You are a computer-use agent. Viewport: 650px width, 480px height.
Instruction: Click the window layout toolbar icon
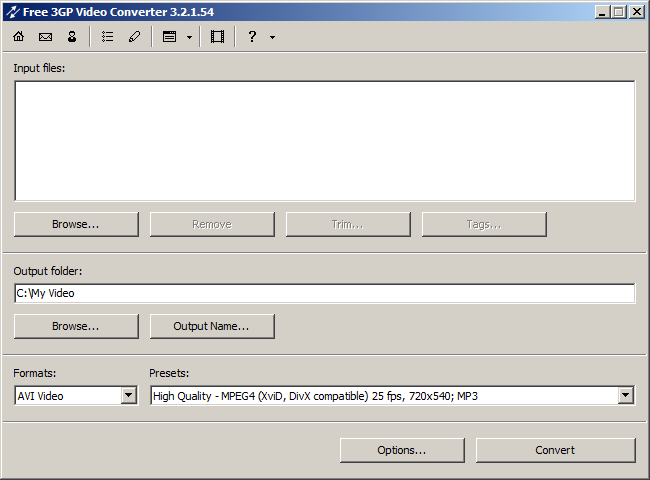pos(169,37)
